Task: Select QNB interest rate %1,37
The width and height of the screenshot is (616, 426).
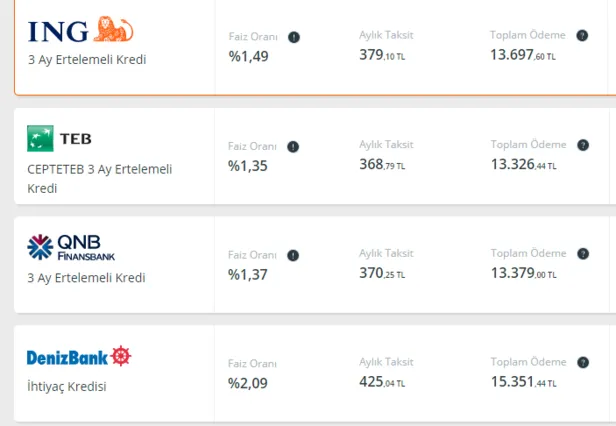Action: pos(248,274)
